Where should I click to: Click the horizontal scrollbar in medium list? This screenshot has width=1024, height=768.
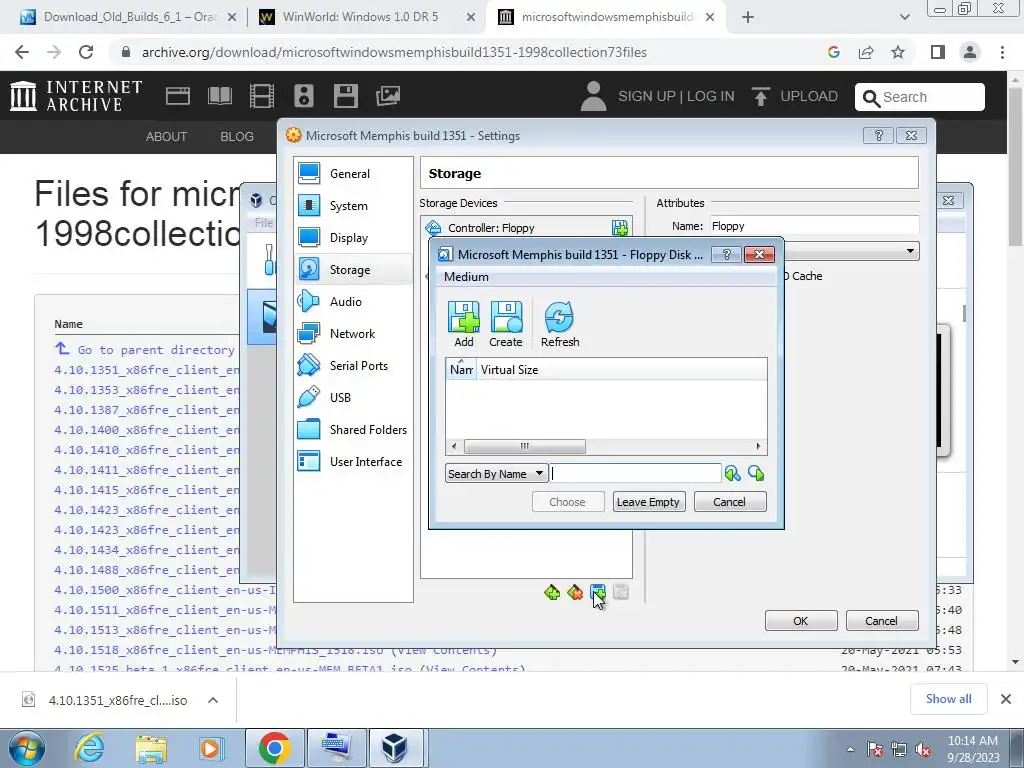[524, 446]
